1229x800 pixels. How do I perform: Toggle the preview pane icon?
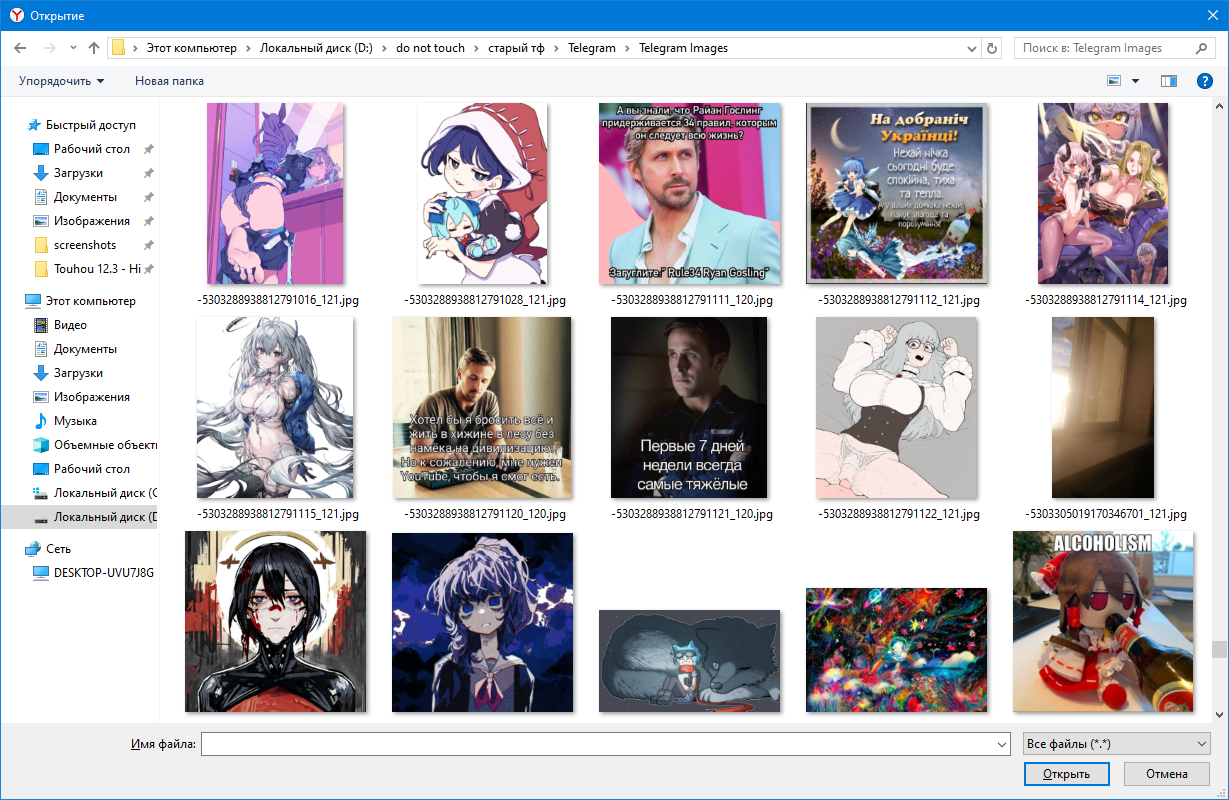(x=1169, y=81)
